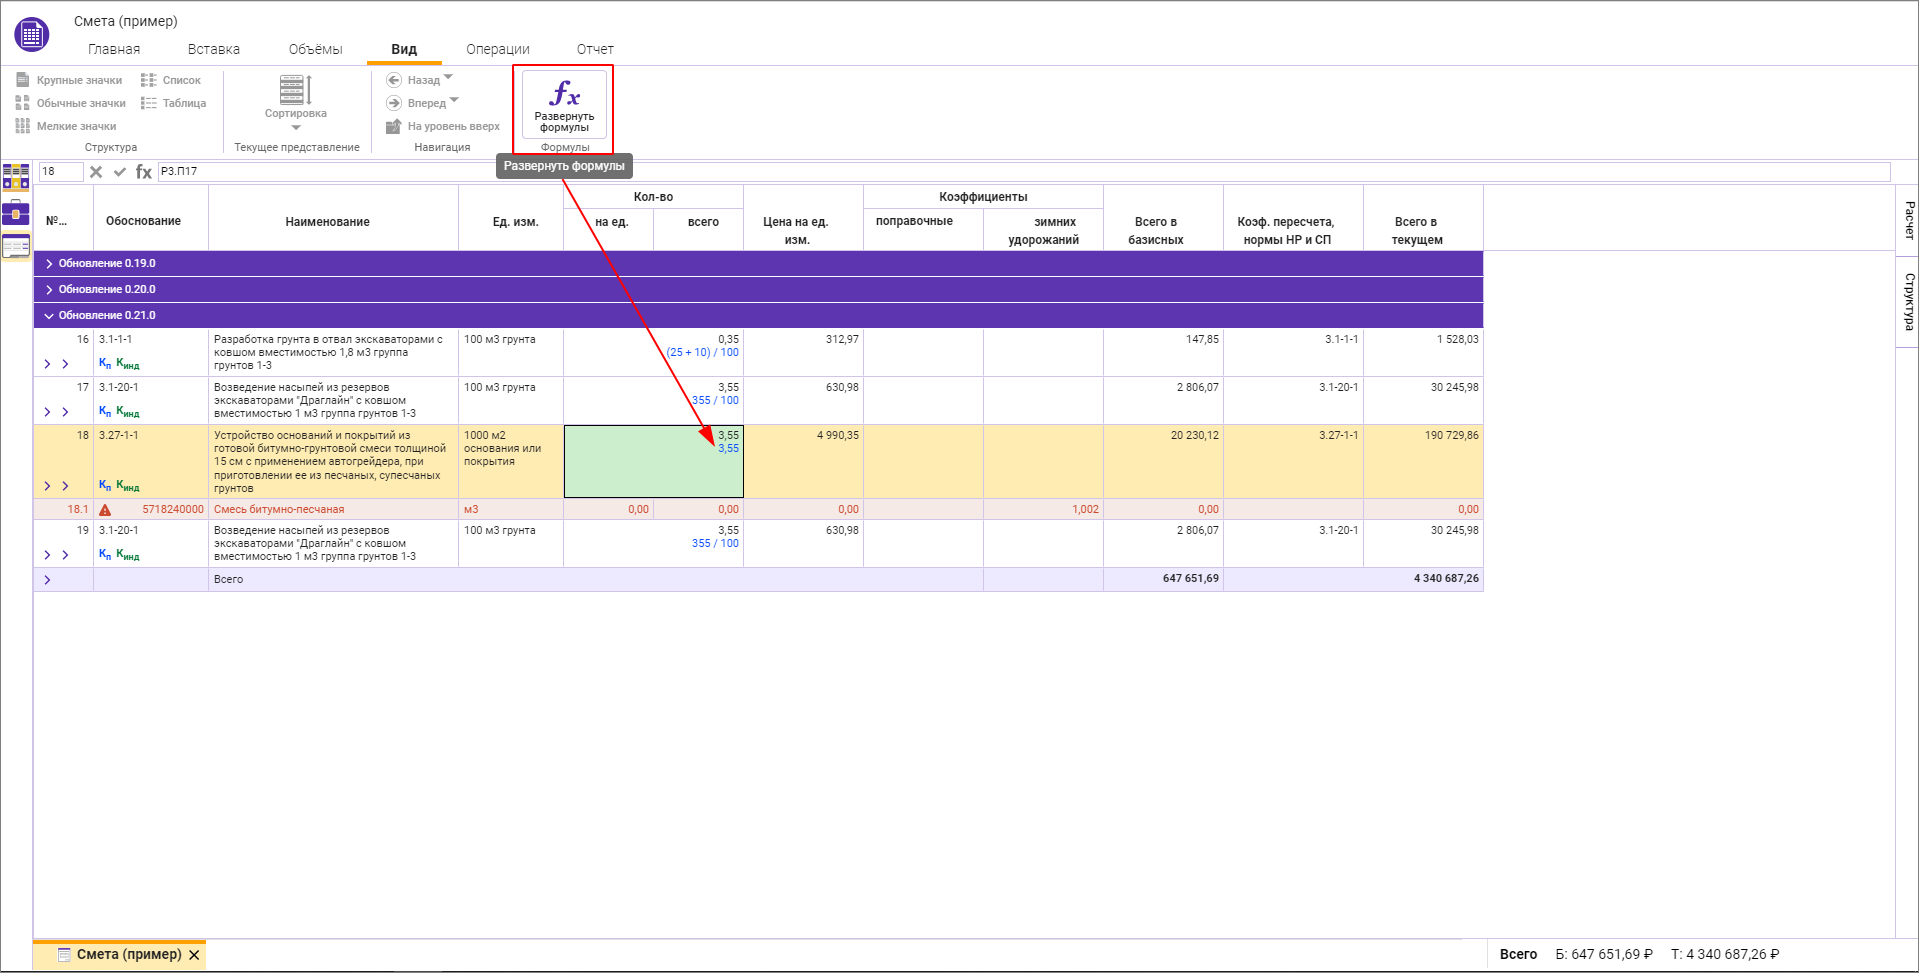Open the briefcase sidebar icon
The height and width of the screenshot is (973, 1919).
click(x=16, y=212)
